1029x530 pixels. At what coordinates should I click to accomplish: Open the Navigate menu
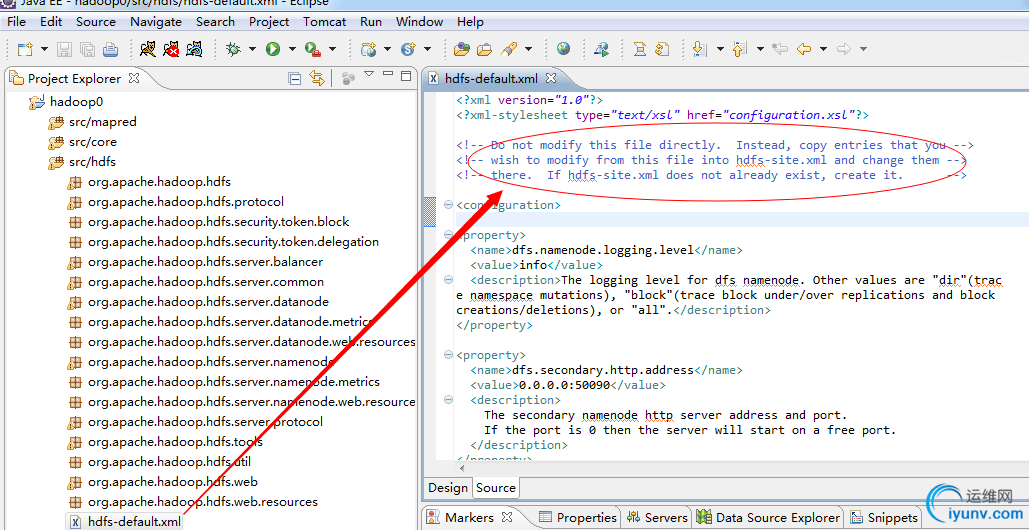tap(155, 21)
